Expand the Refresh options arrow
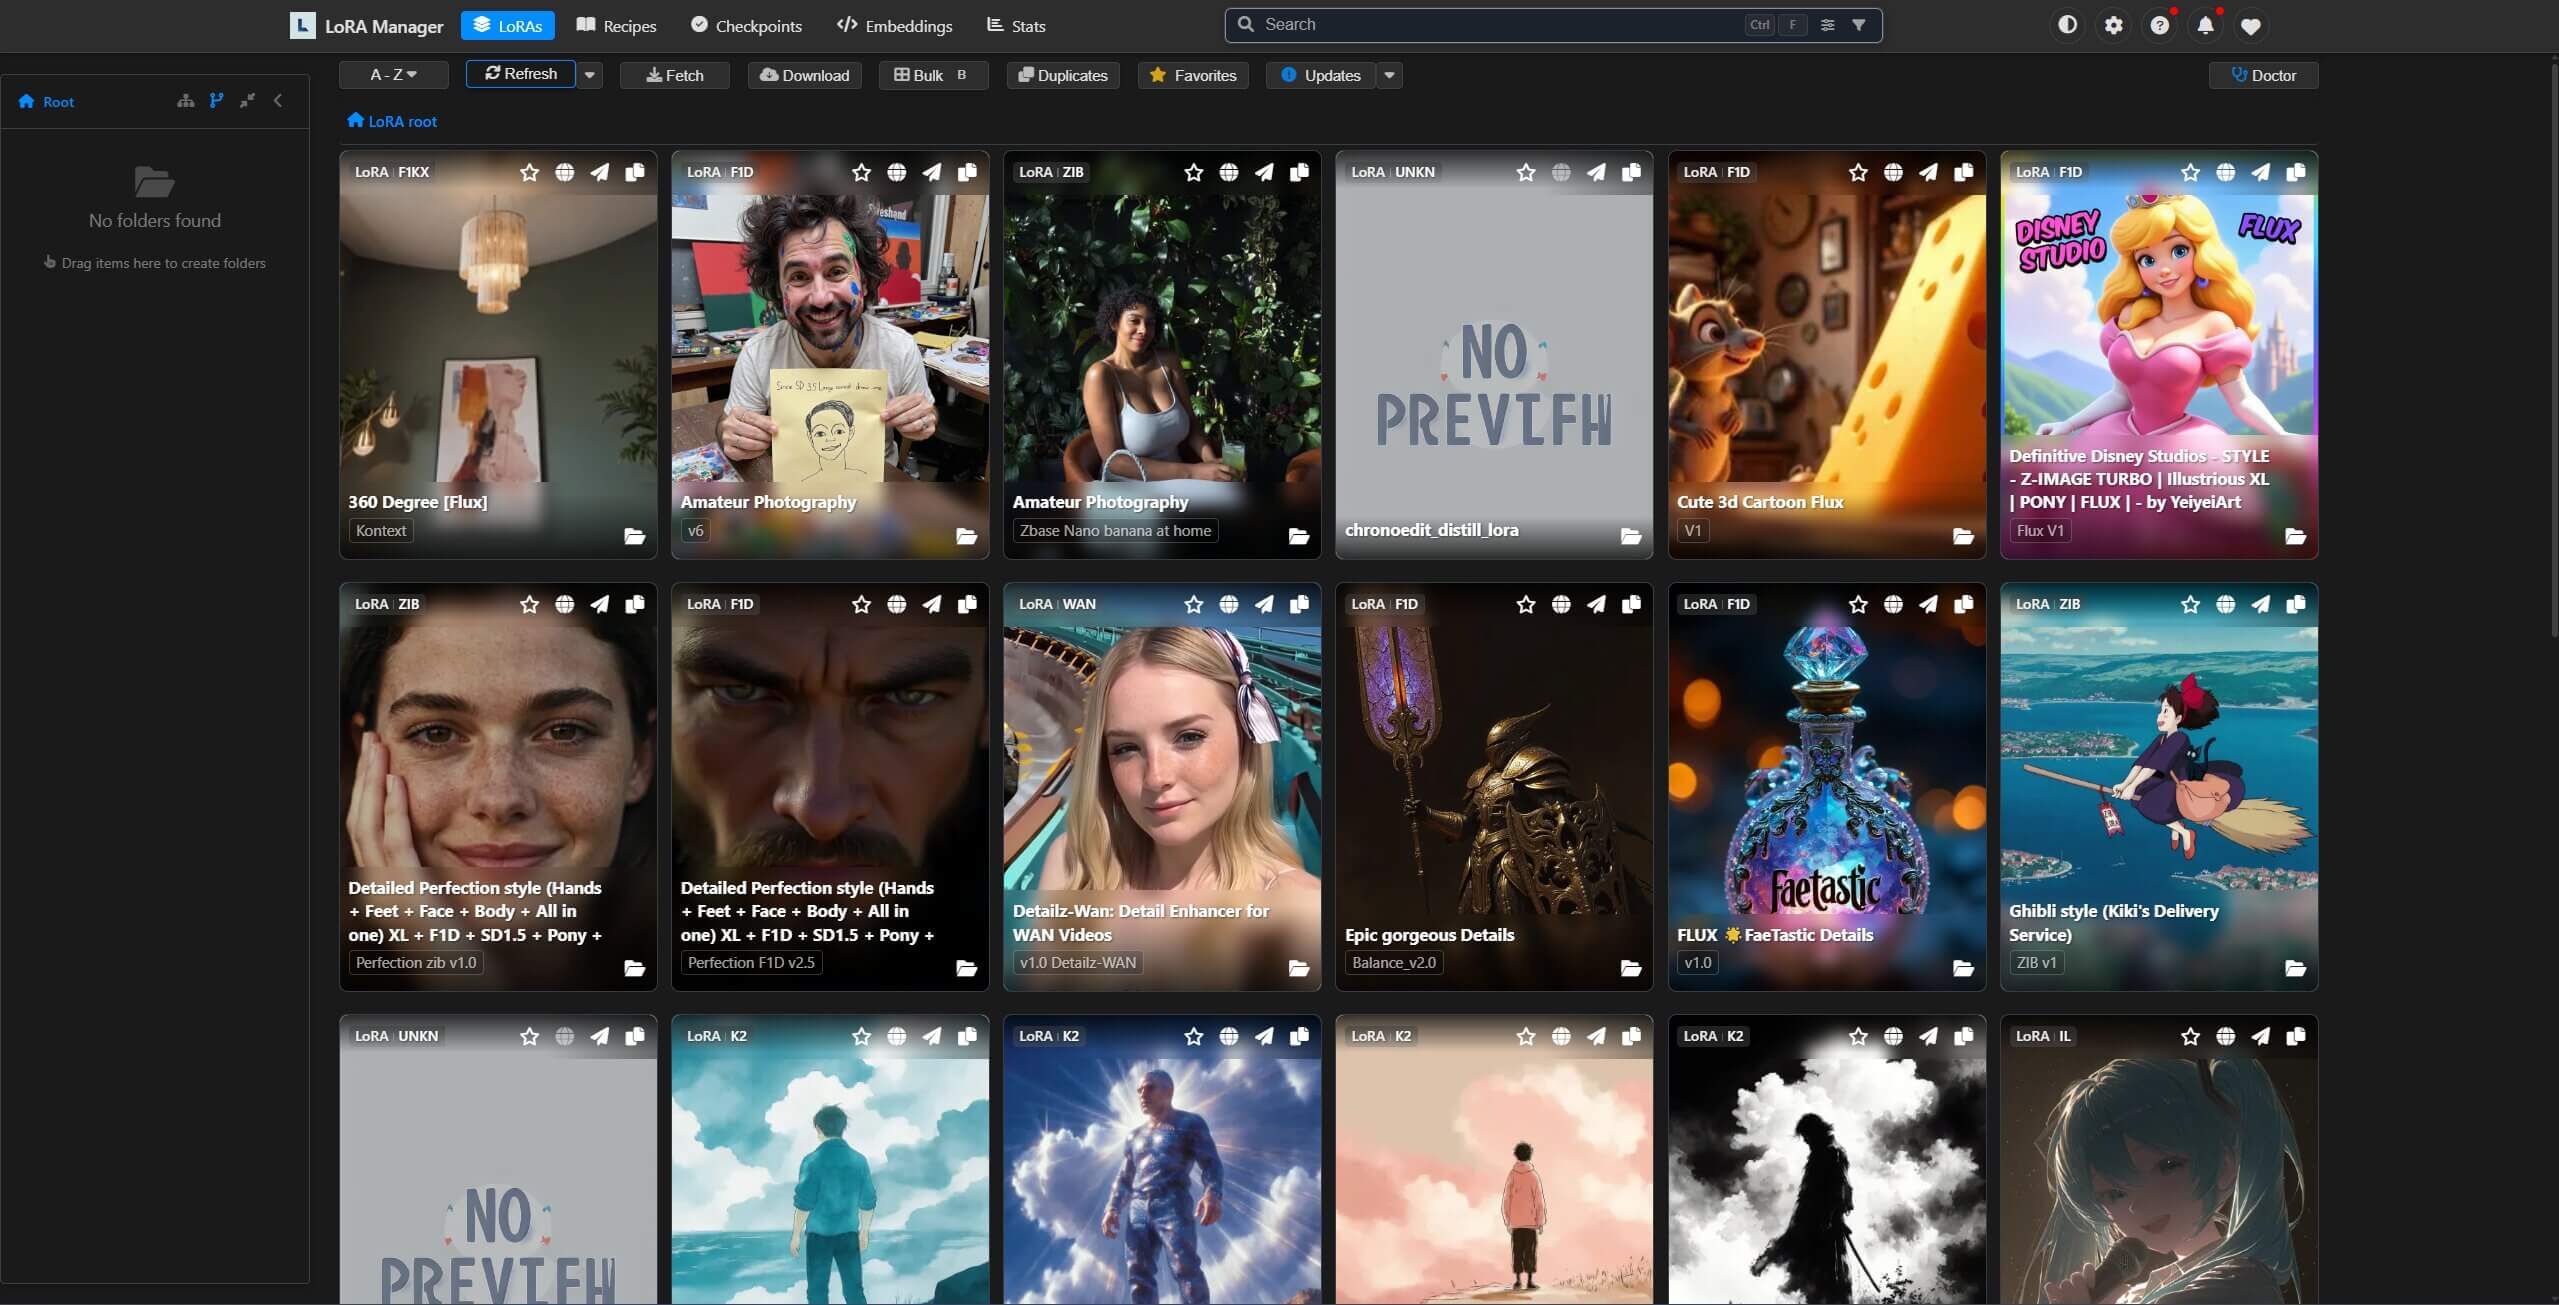Viewport: 2559px width, 1305px height. 590,75
